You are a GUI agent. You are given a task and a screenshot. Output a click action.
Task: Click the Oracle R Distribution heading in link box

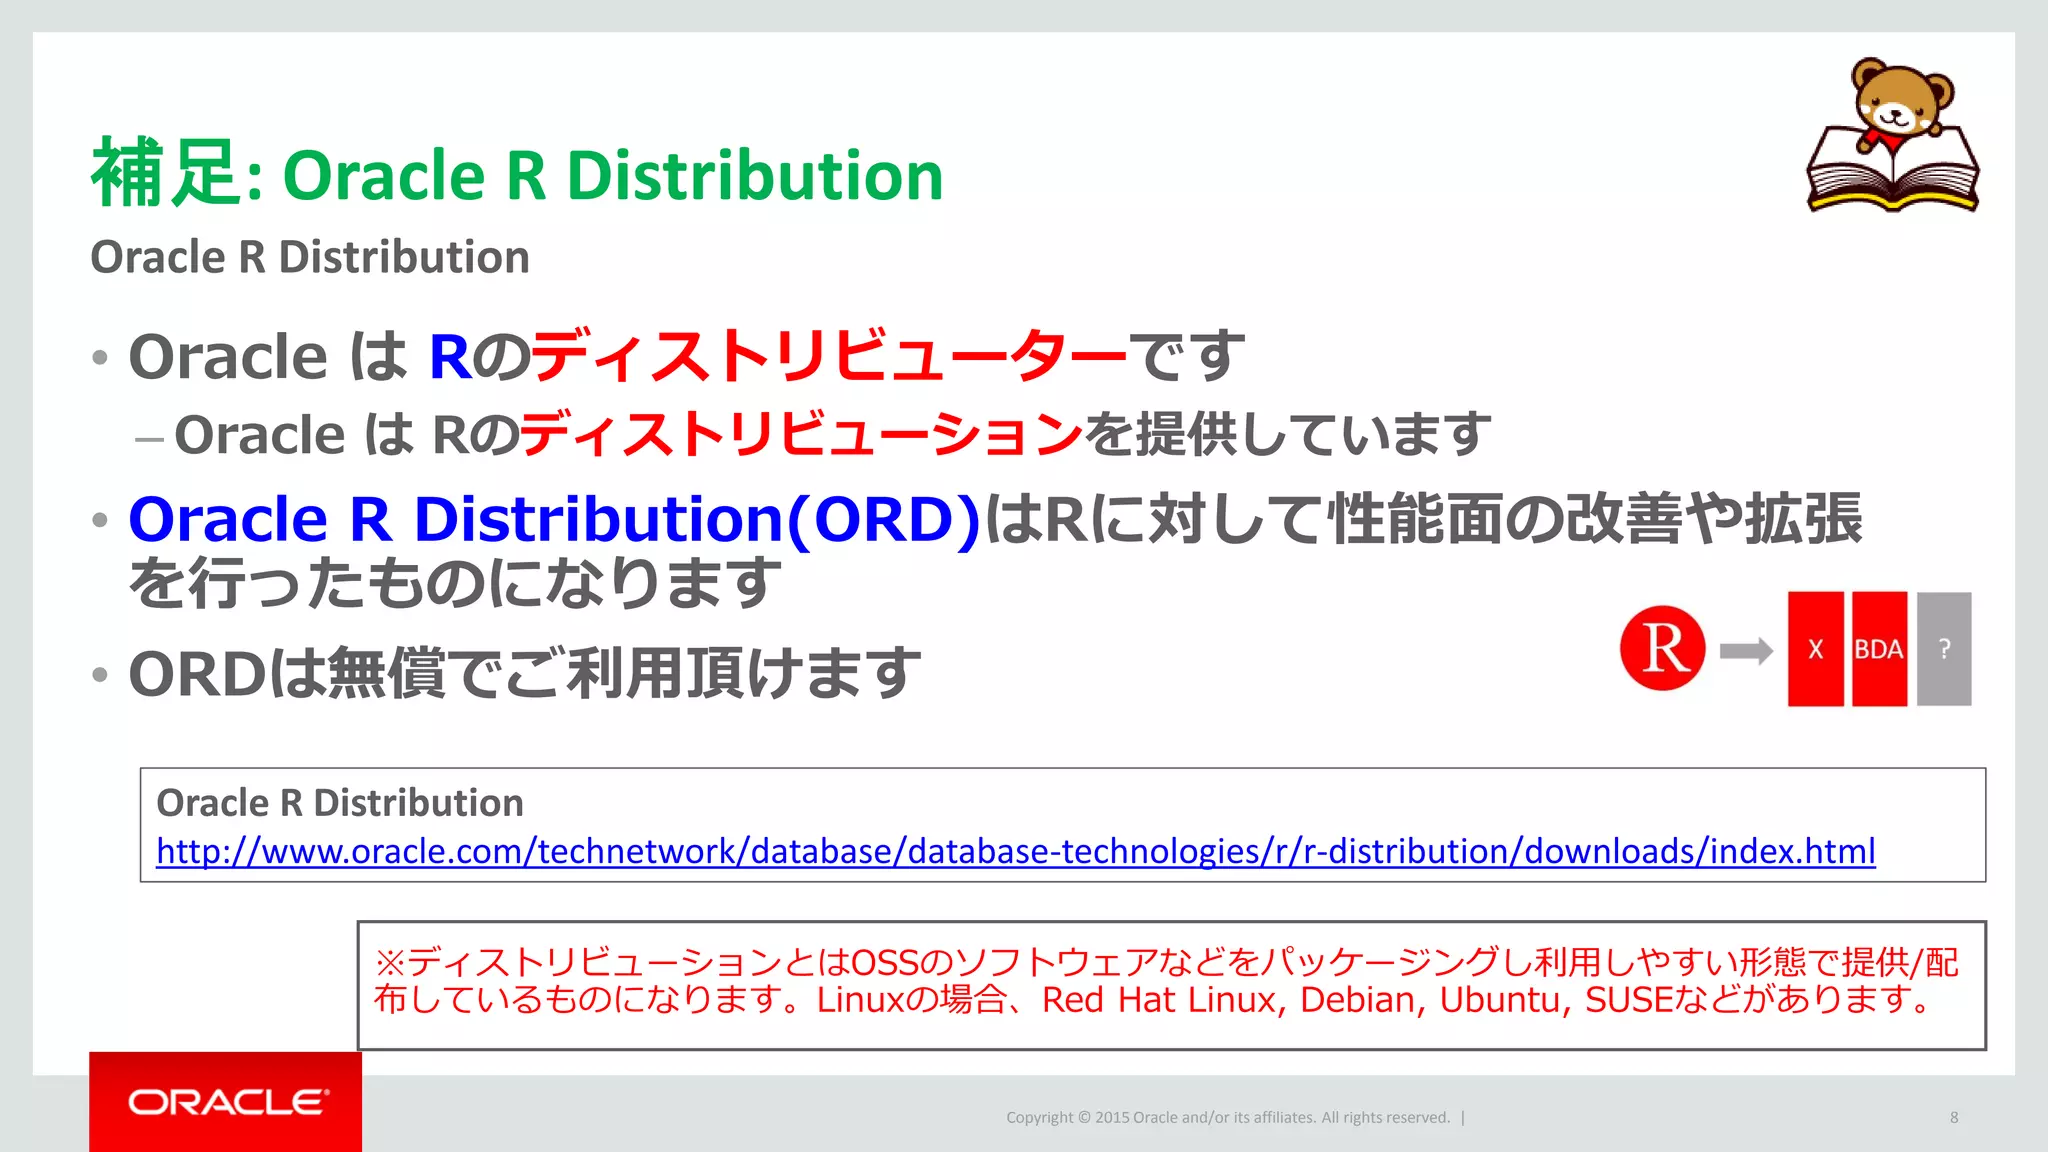coord(340,803)
